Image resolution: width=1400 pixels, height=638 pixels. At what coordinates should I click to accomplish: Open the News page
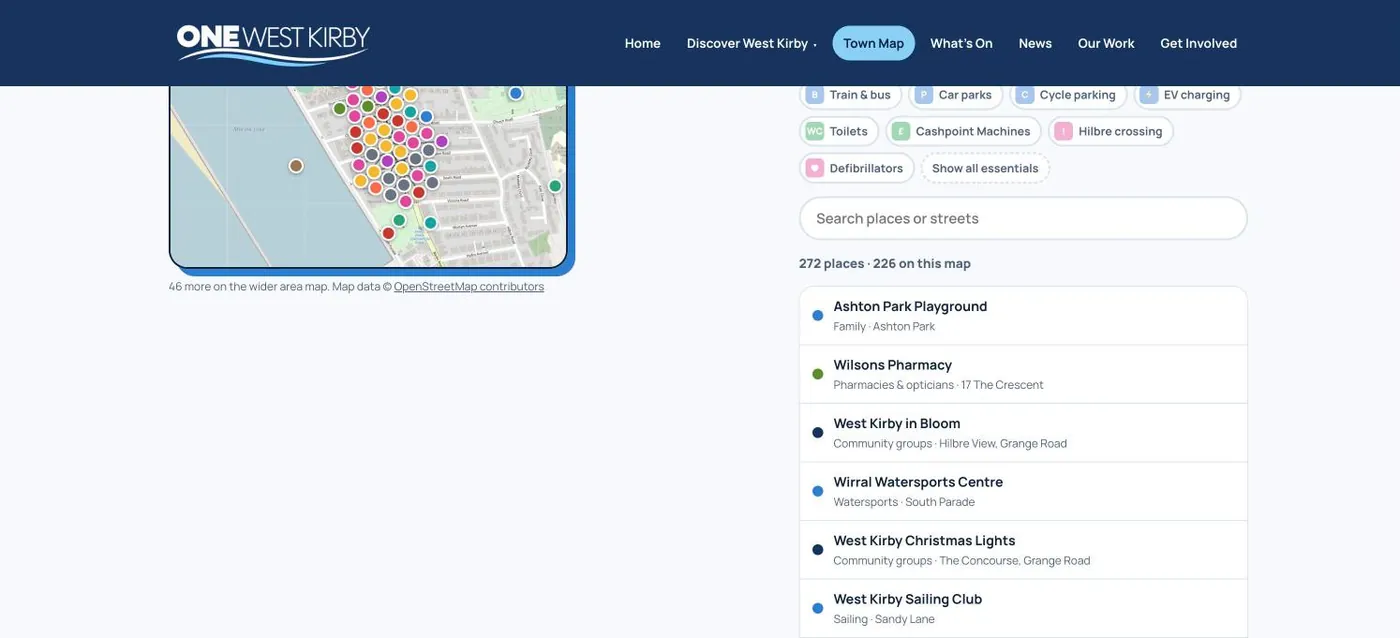point(1035,43)
